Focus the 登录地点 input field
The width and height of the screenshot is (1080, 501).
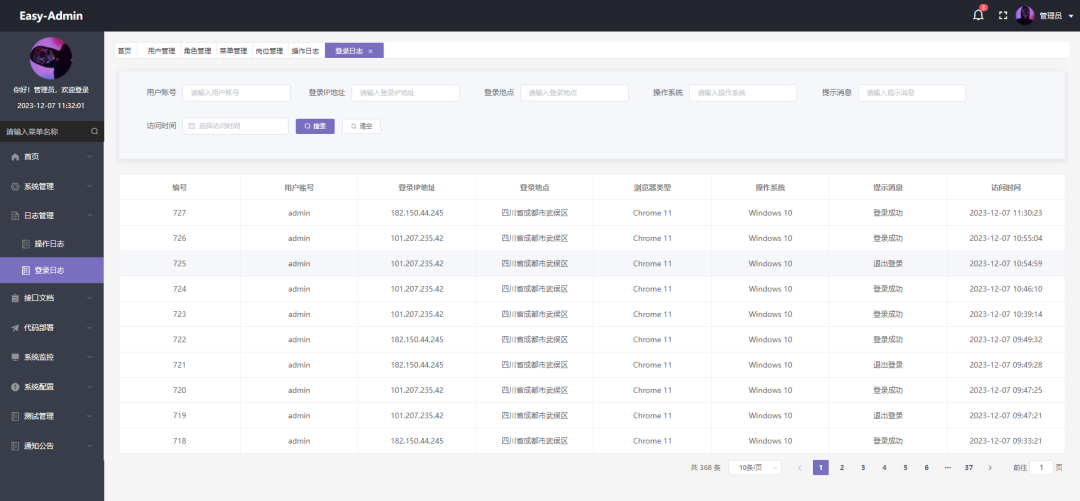coord(574,92)
